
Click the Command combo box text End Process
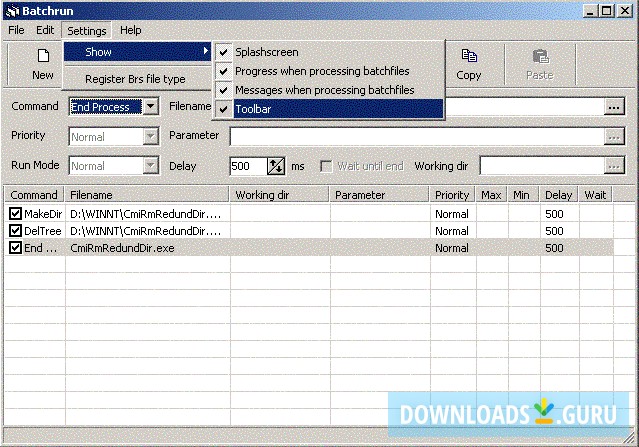(x=100, y=107)
